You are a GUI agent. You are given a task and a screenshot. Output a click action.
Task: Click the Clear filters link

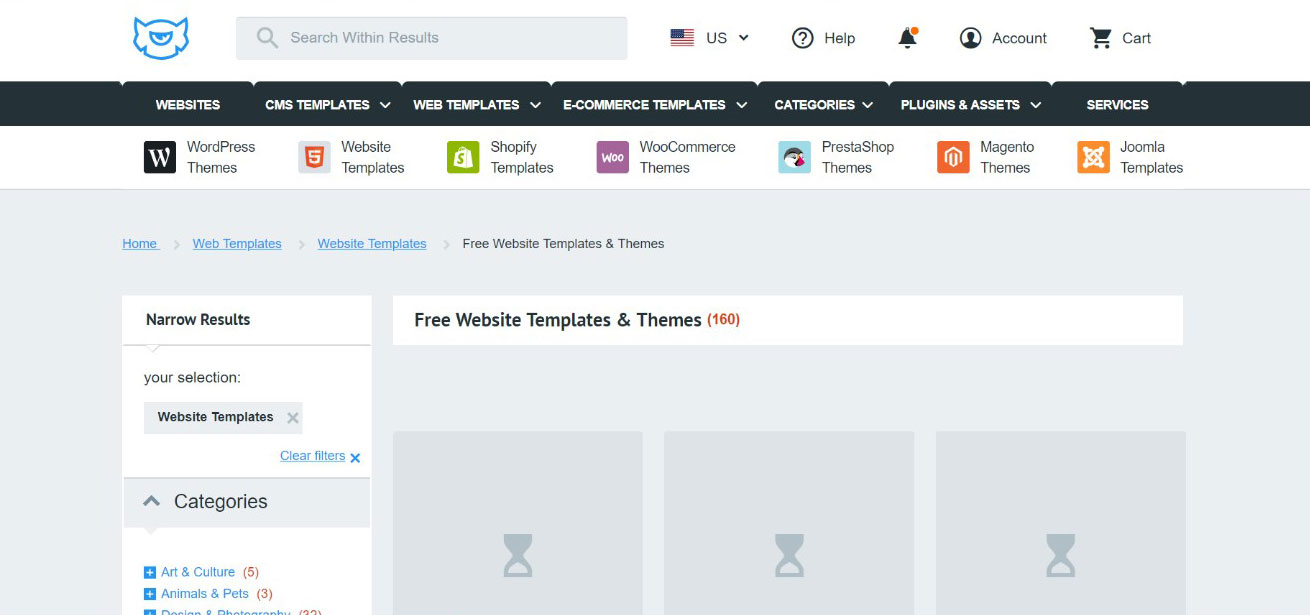[312, 456]
